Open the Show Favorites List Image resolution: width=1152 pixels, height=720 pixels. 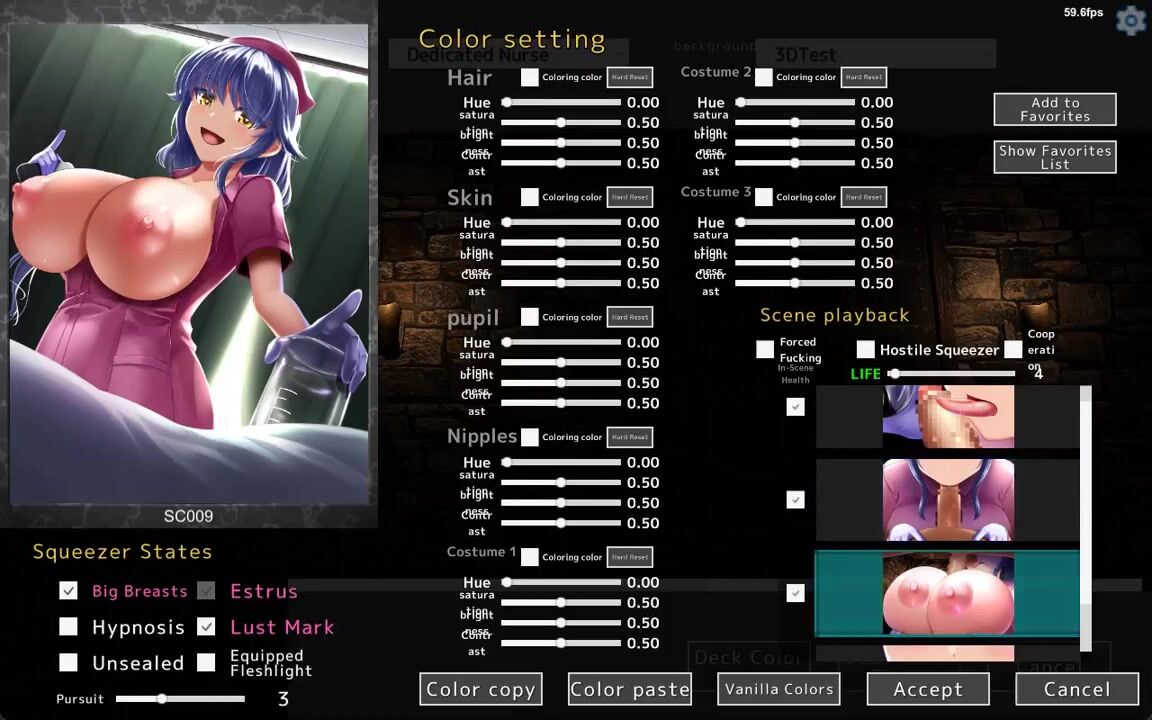point(1054,157)
